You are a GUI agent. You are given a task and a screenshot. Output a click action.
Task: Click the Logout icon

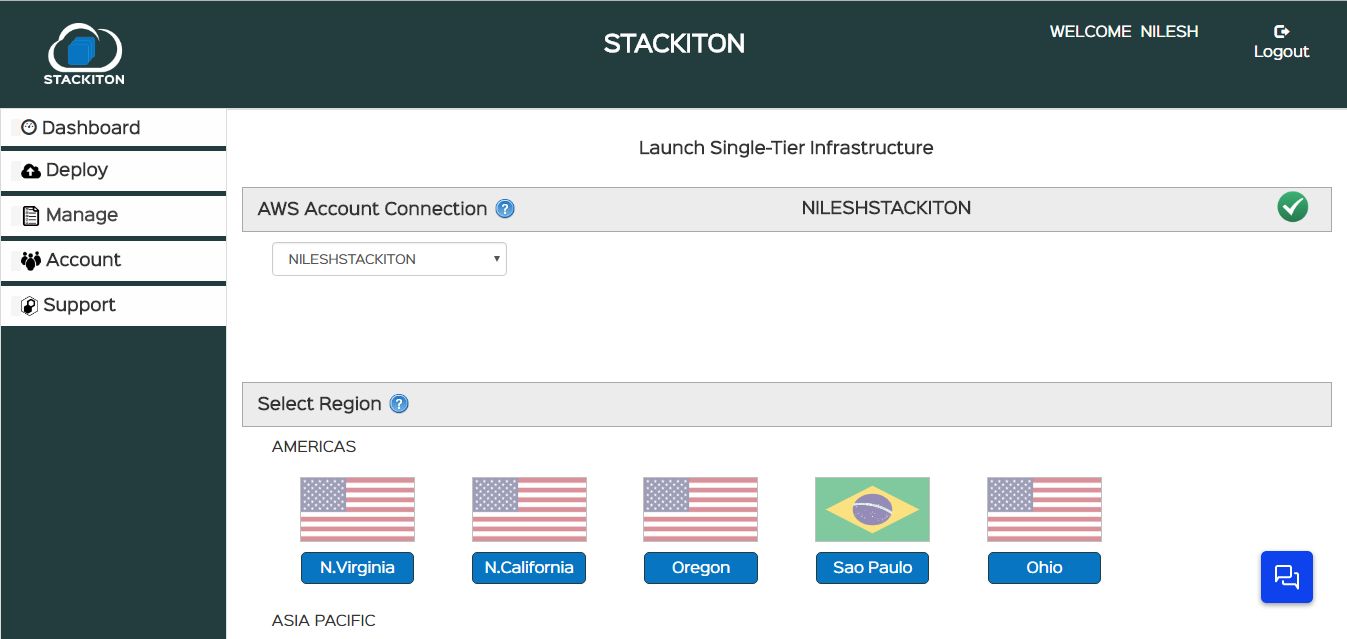tap(1282, 31)
